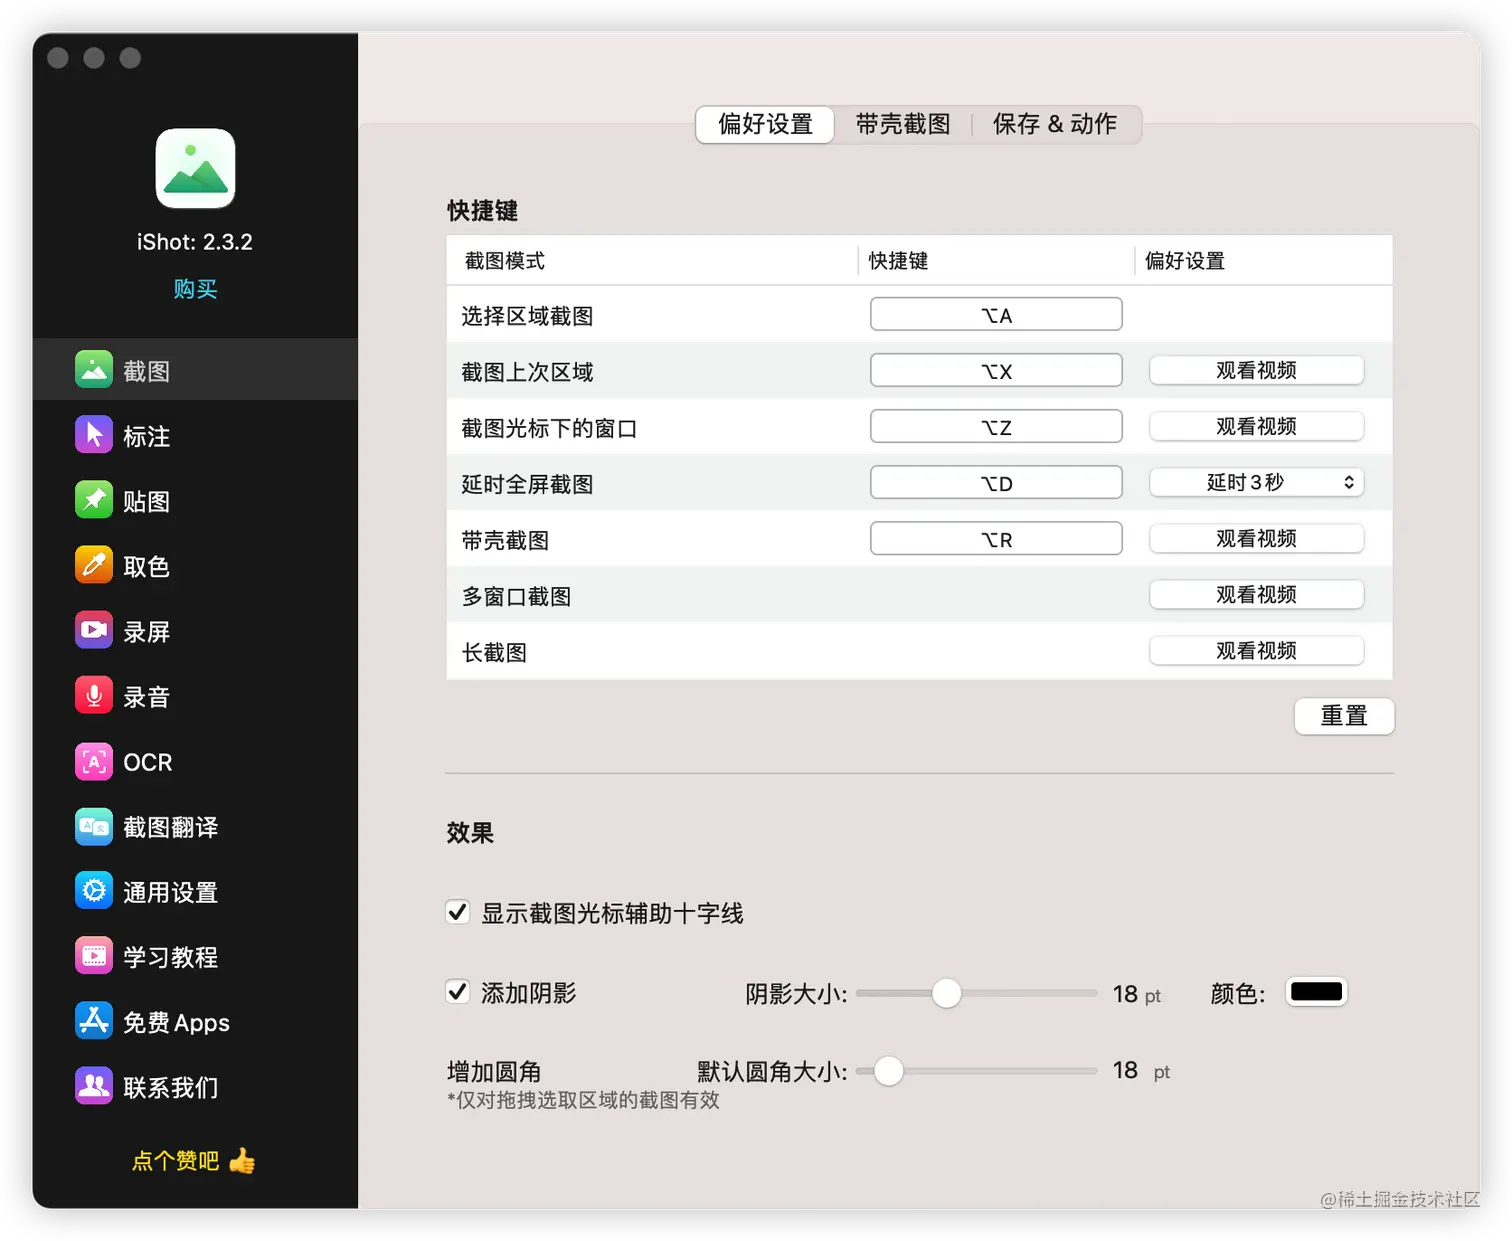
Task: Watch video for 截图上次区域
Action: point(1256,371)
